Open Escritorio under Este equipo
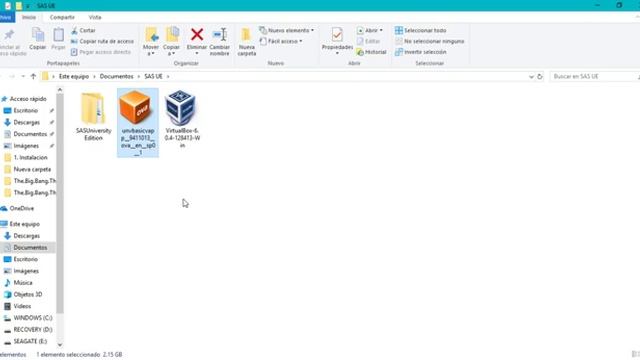The height and width of the screenshot is (360, 640). click(26, 259)
